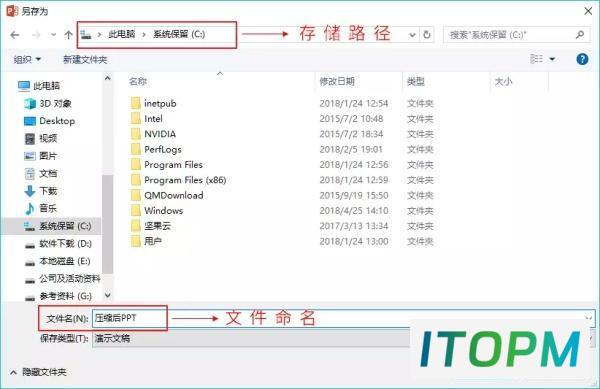Refresh the current folder listing
The height and width of the screenshot is (389, 600).
427,35
